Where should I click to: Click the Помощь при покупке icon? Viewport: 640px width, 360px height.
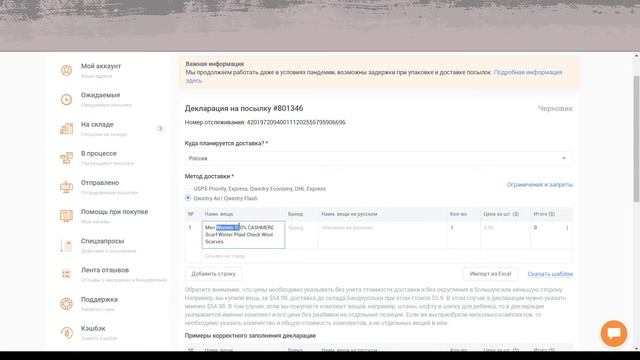(x=66, y=216)
